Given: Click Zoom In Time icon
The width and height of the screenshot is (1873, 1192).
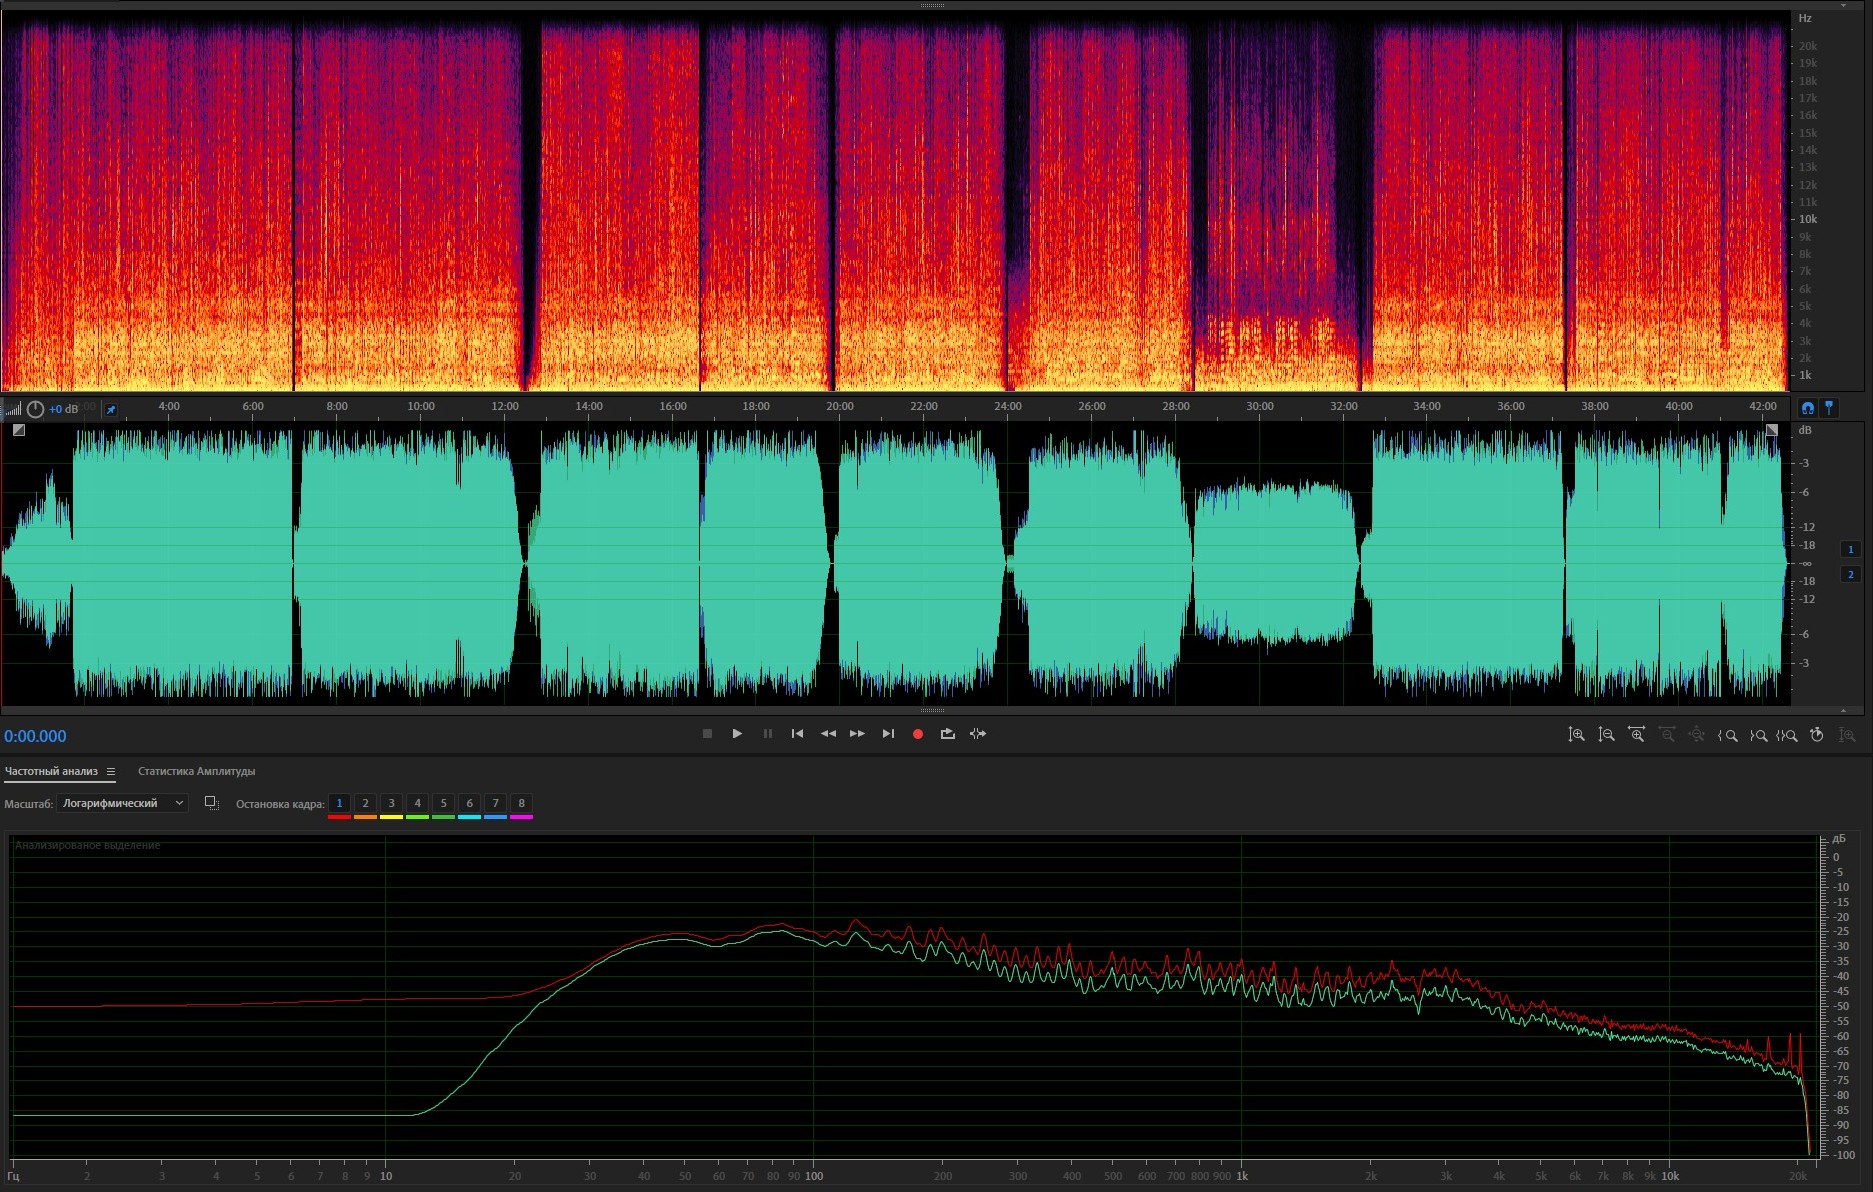Looking at the screenshot, I should pyautogui.click(x=1636, y=735).
